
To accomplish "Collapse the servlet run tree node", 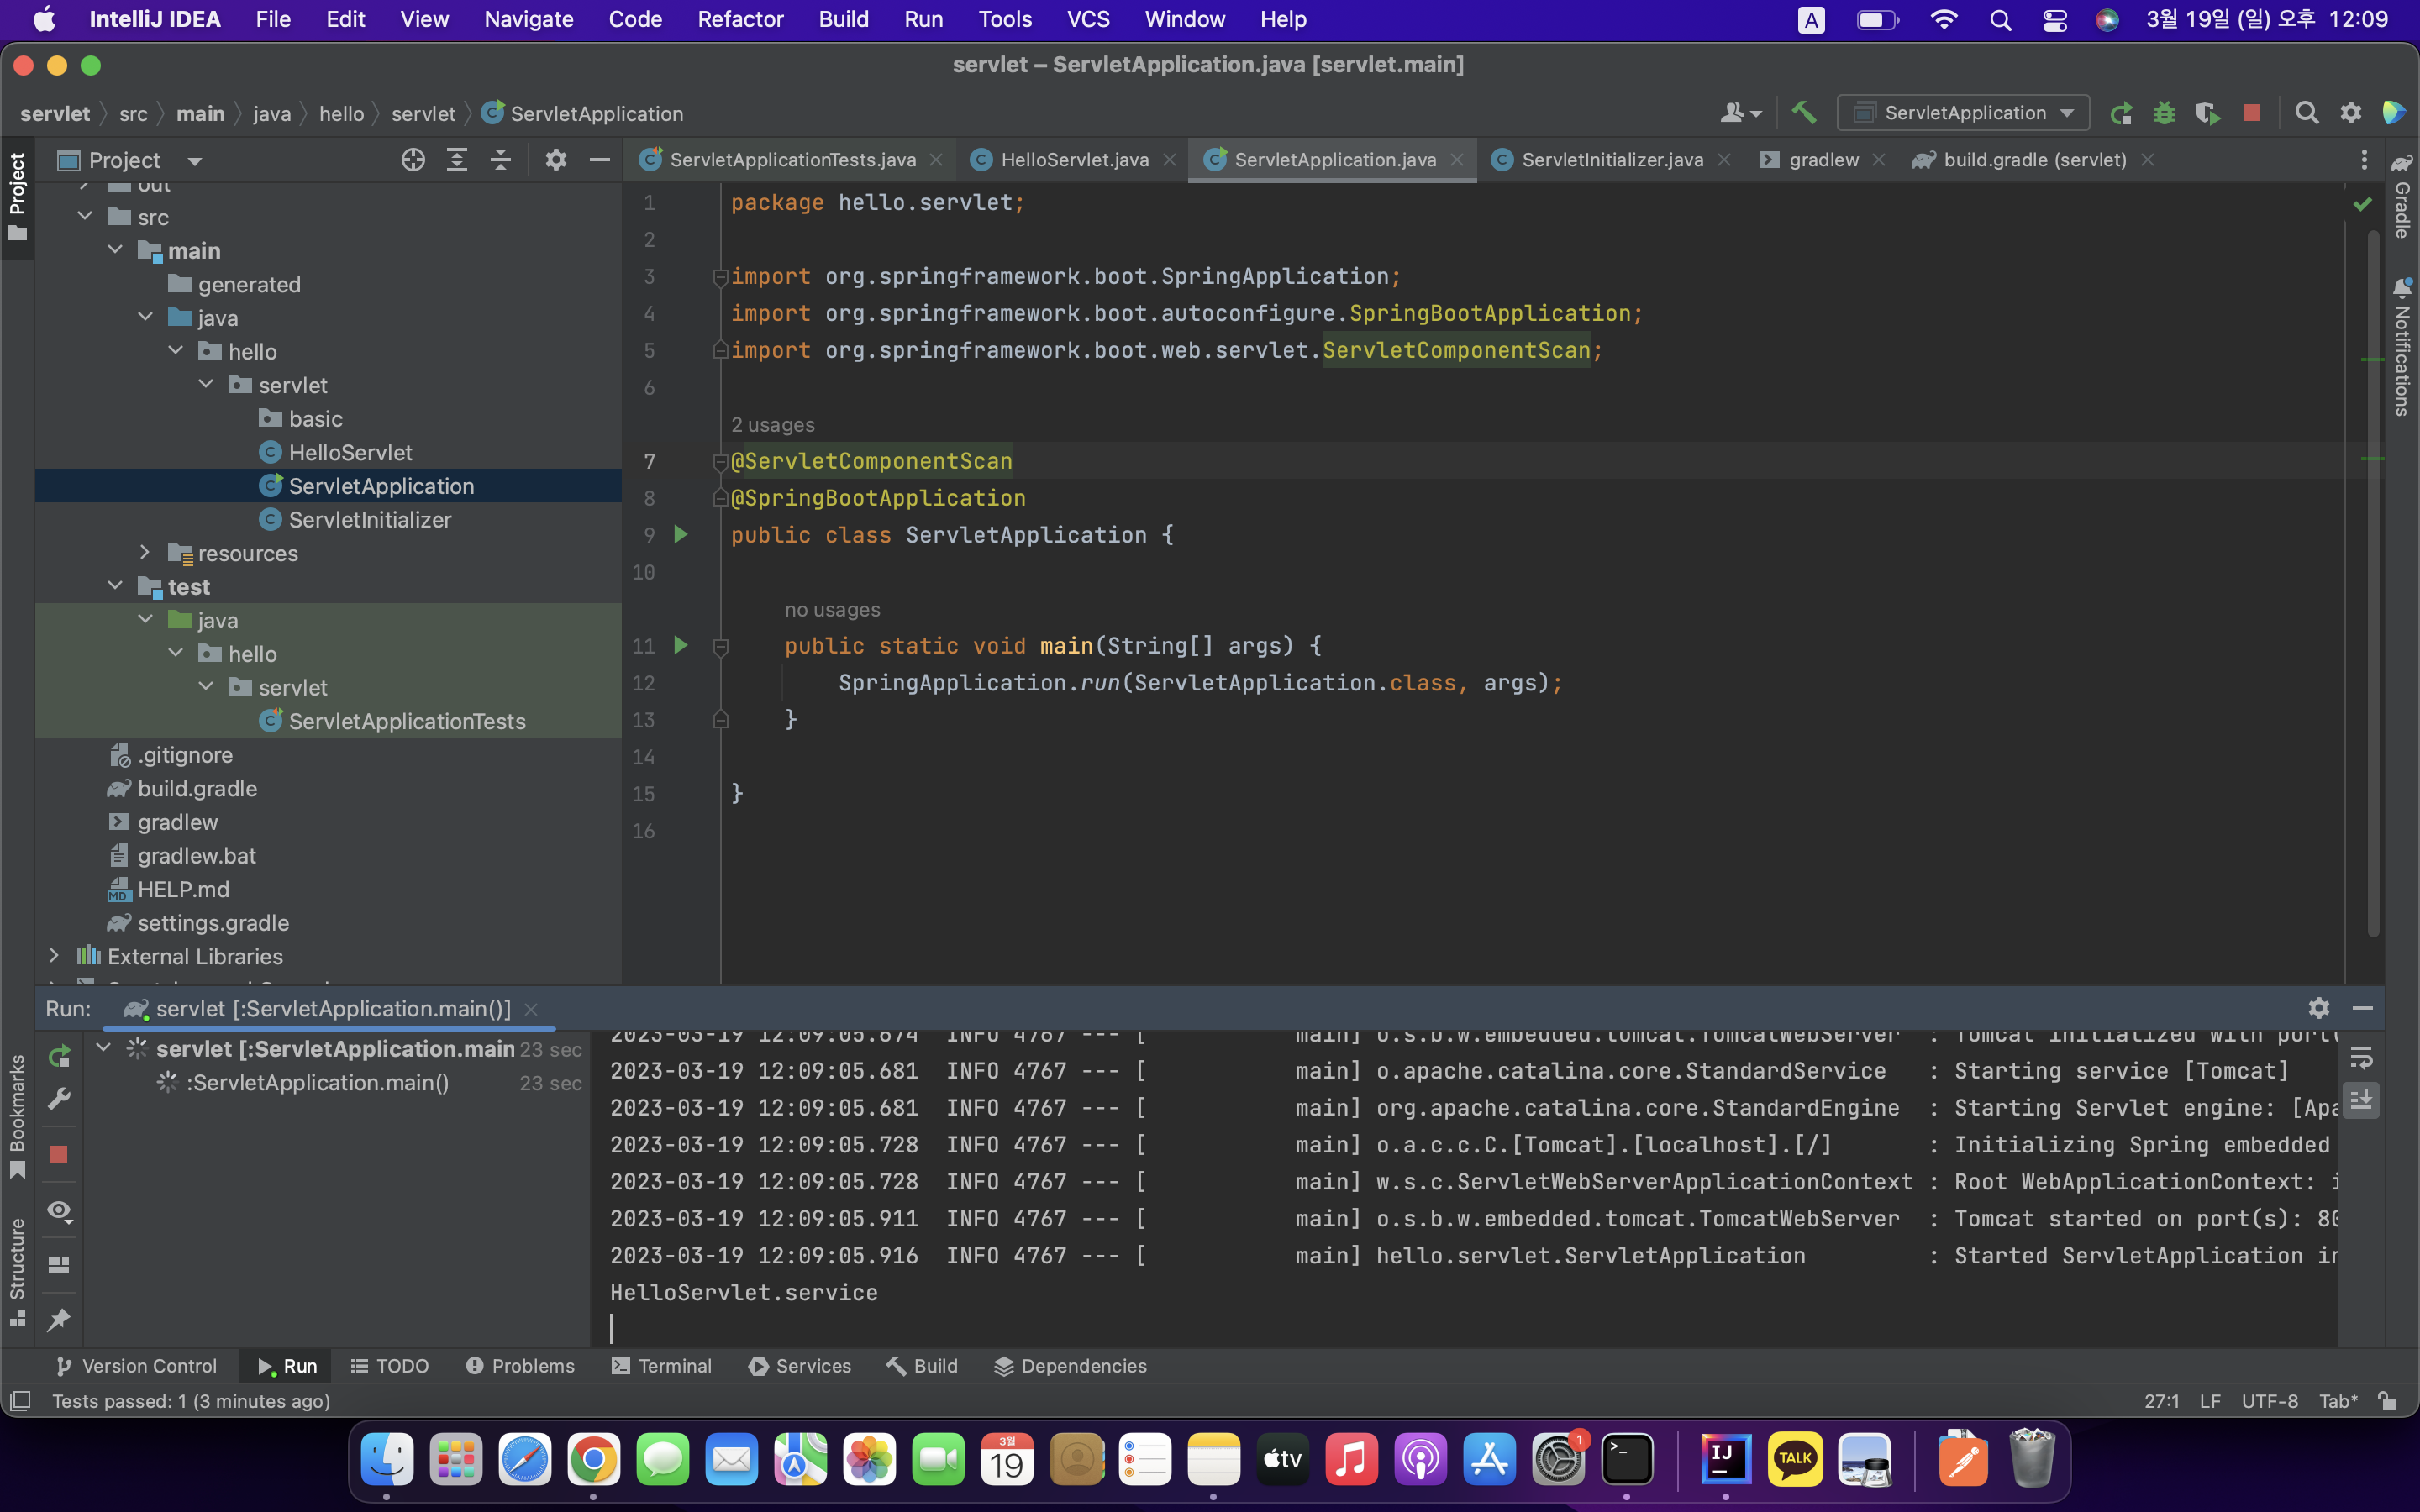I will pyautogui.click(x=104, y=1048).
